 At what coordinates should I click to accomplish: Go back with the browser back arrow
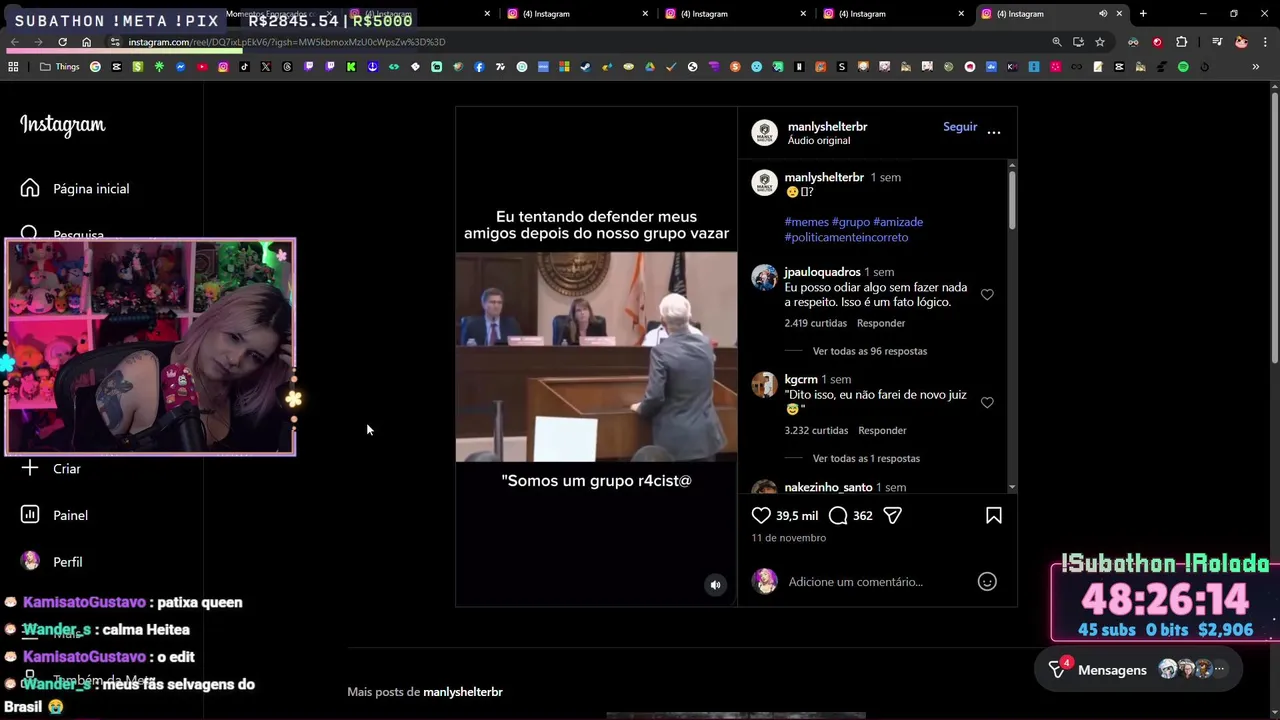pos(14,42)
